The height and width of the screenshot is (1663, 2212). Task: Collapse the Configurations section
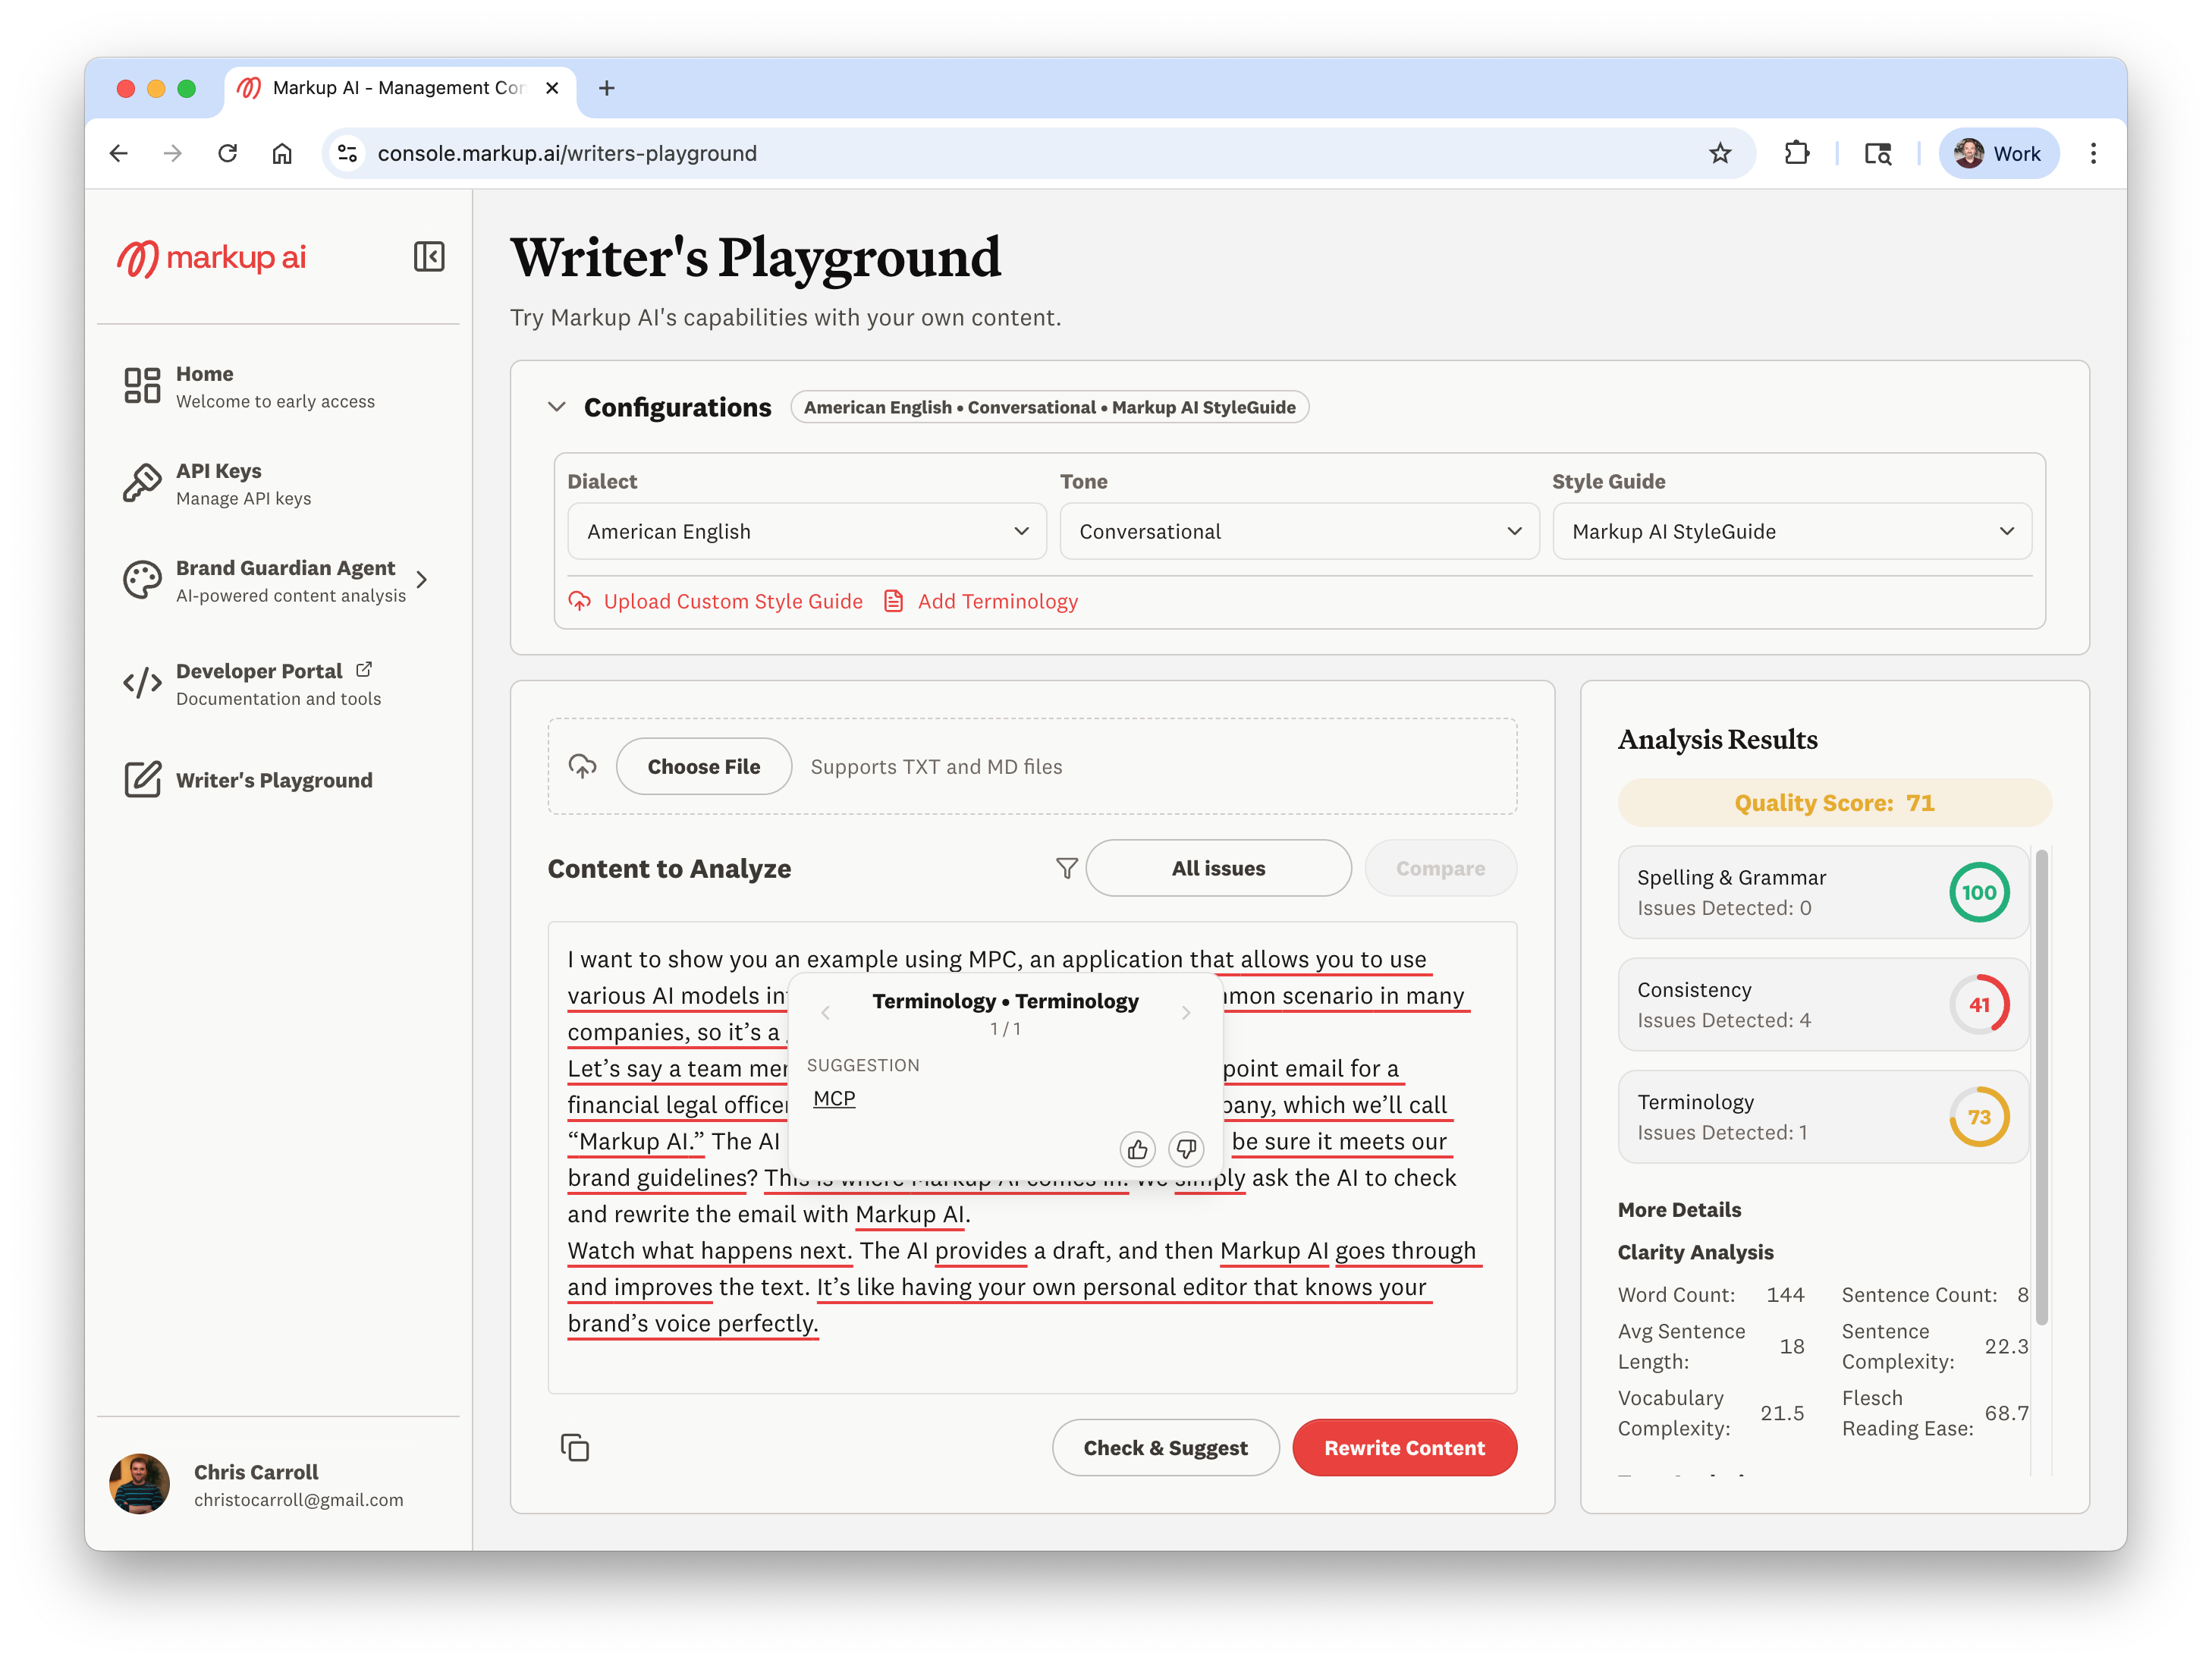pyautogui.click(x=557, y=407)
